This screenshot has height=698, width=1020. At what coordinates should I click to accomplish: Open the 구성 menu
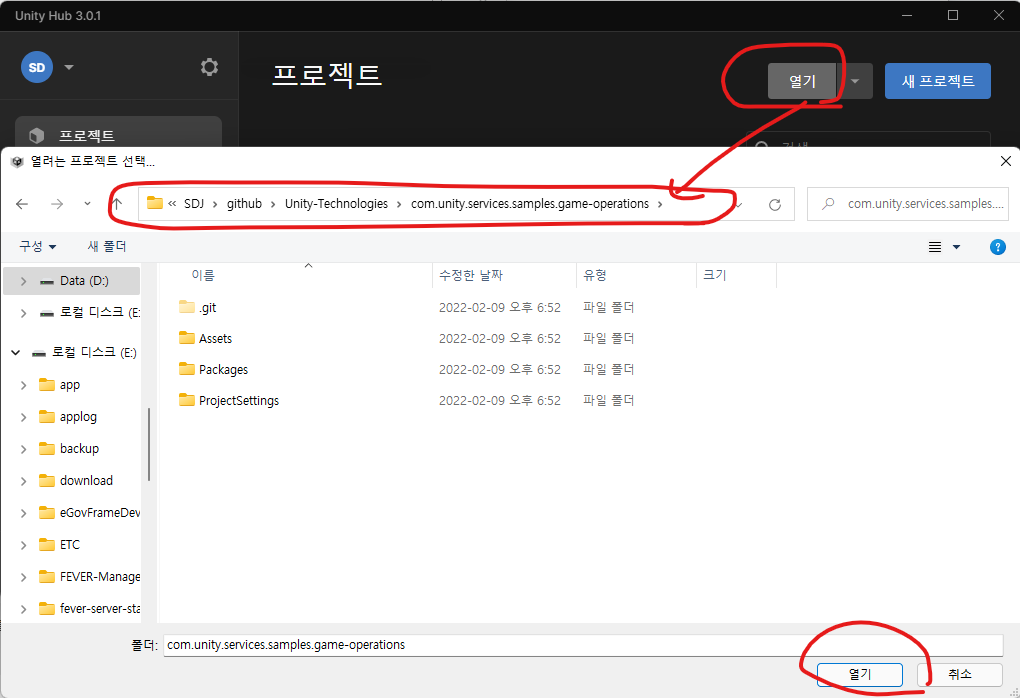coord(37,247)
